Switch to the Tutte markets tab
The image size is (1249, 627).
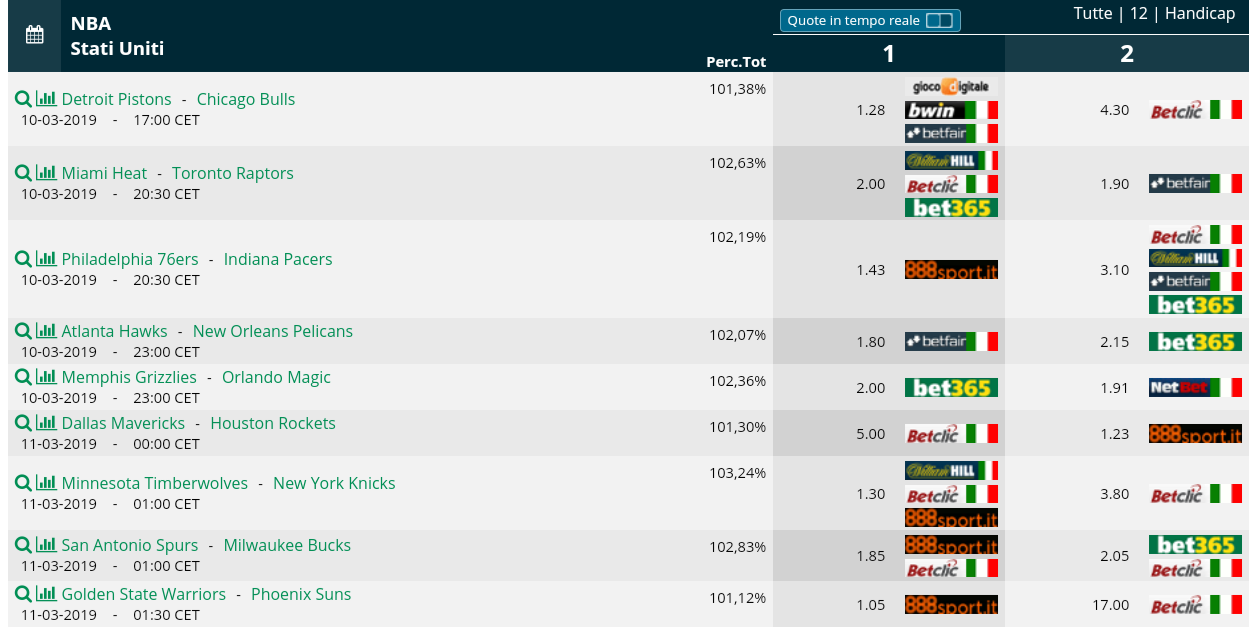[x=1093, y=13]
